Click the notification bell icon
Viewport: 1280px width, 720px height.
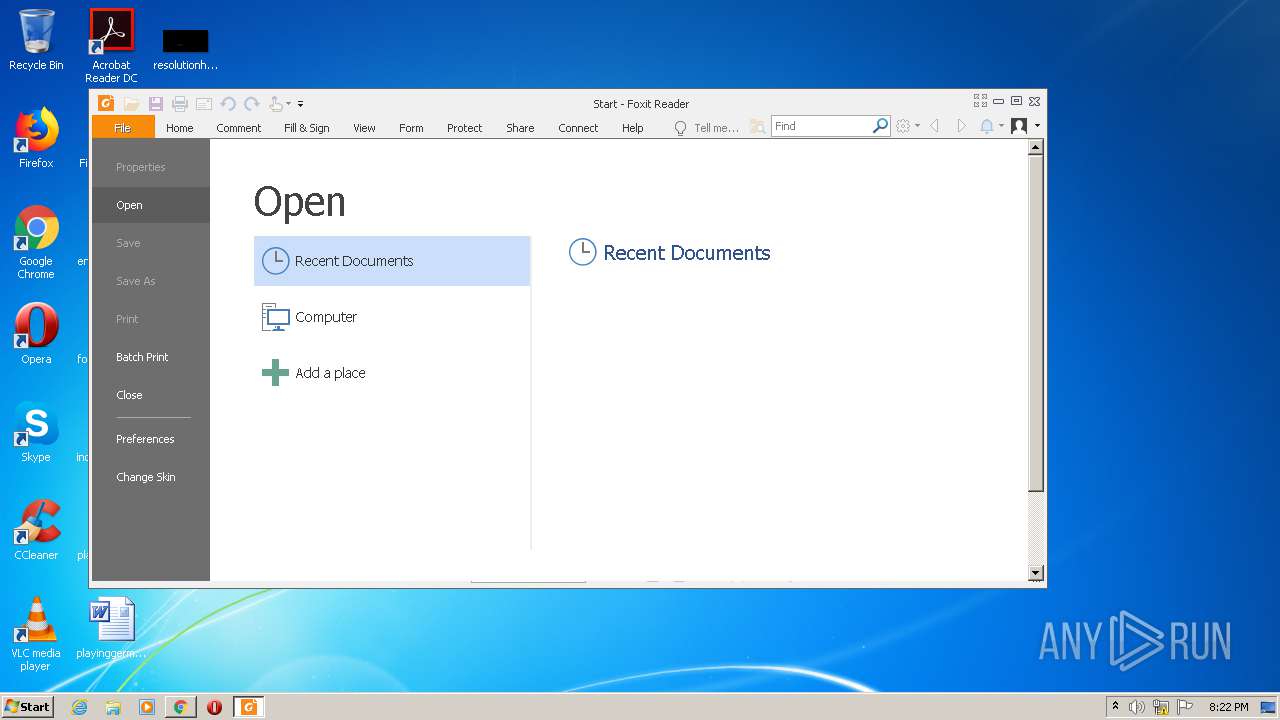[987, 126]
